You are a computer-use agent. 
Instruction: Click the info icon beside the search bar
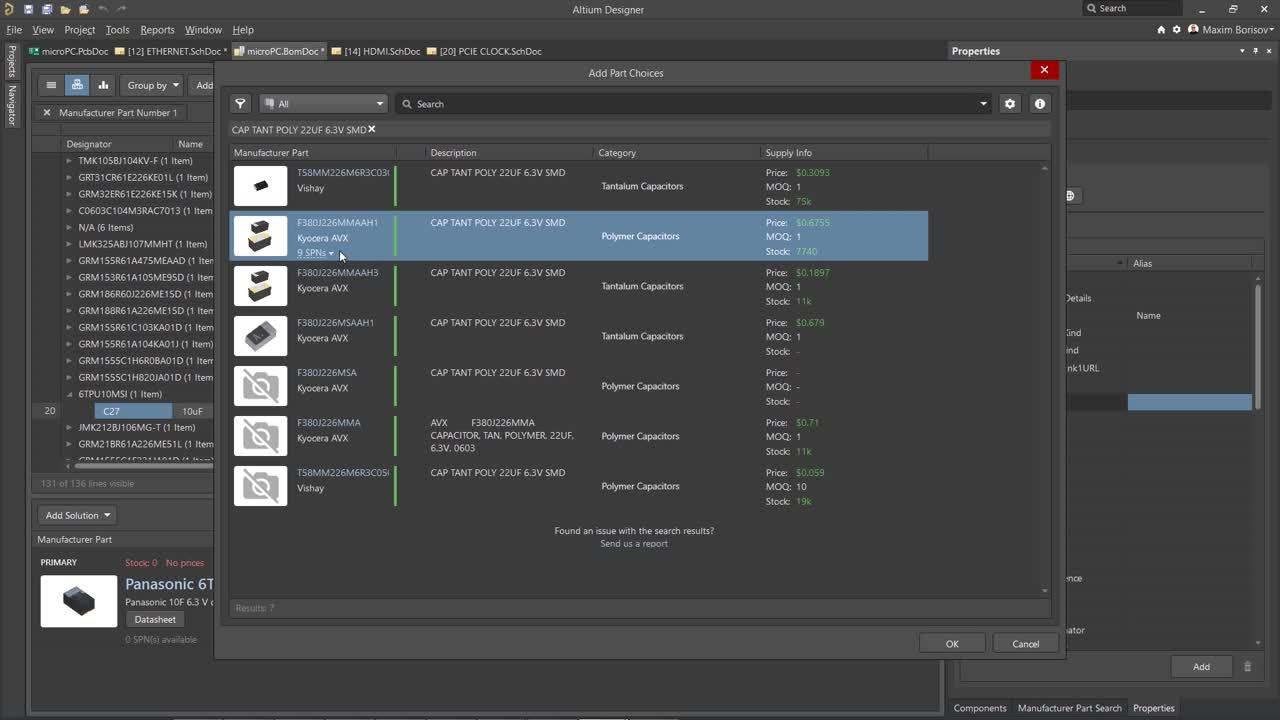click(1040, 104)
